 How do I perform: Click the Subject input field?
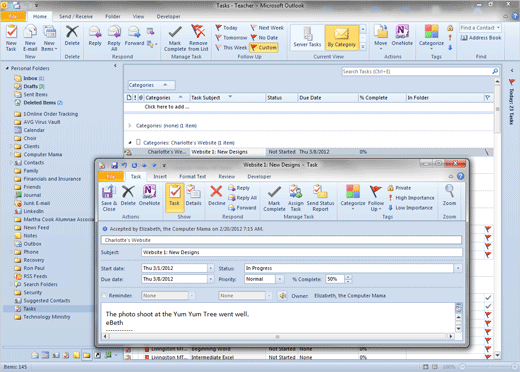click(x=302, y=252)
